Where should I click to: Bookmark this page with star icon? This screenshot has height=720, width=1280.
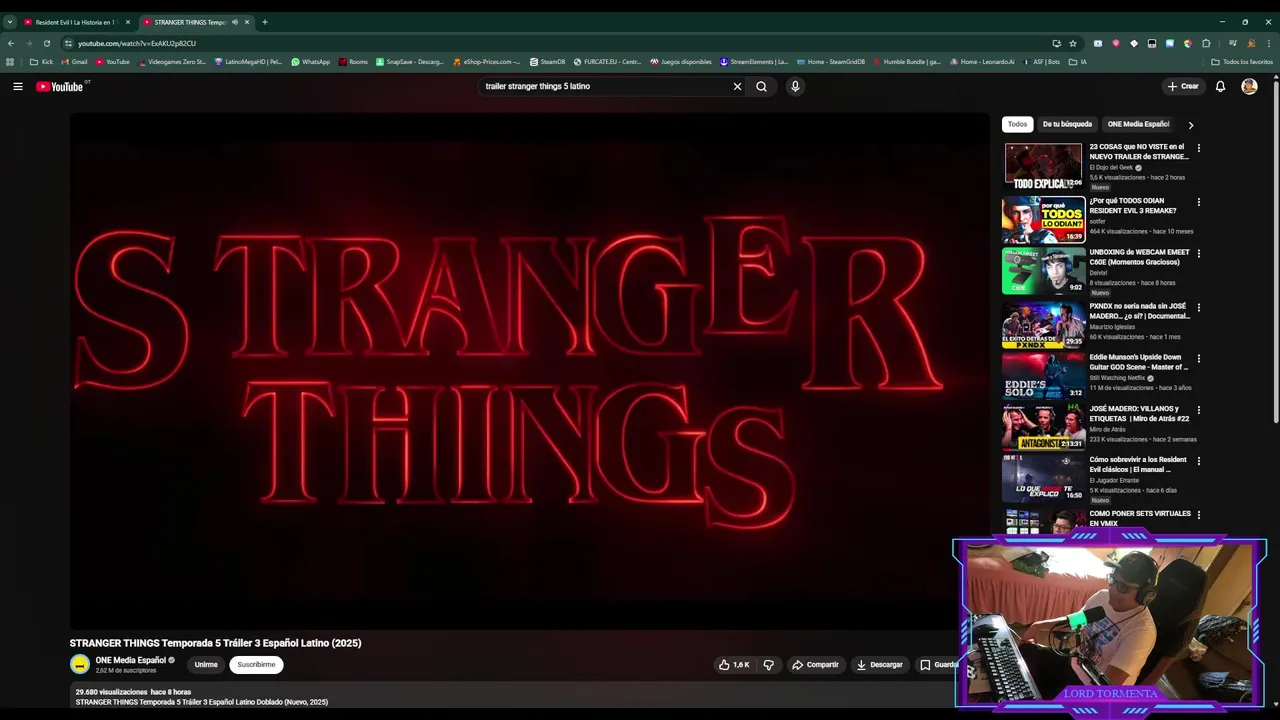click(x=1073, y=43)
